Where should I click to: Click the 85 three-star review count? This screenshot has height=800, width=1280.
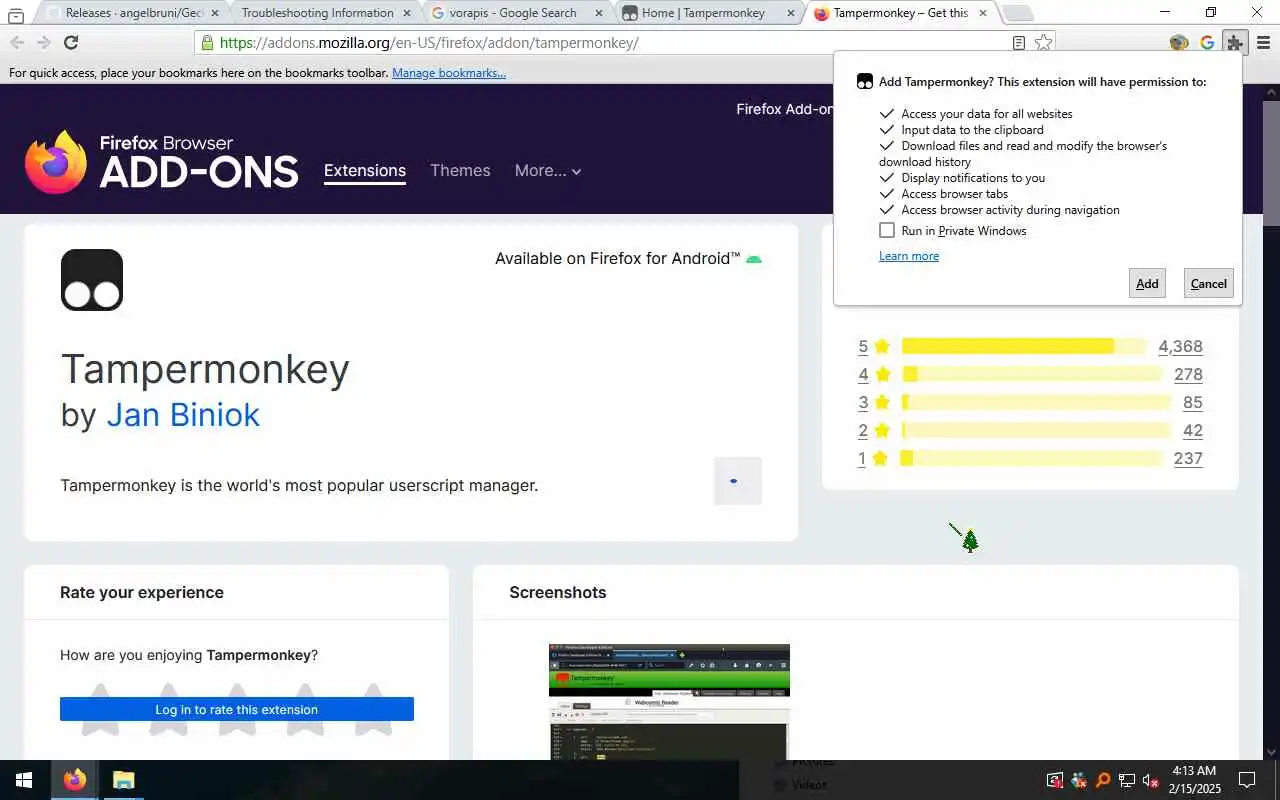pos(1193,403)
